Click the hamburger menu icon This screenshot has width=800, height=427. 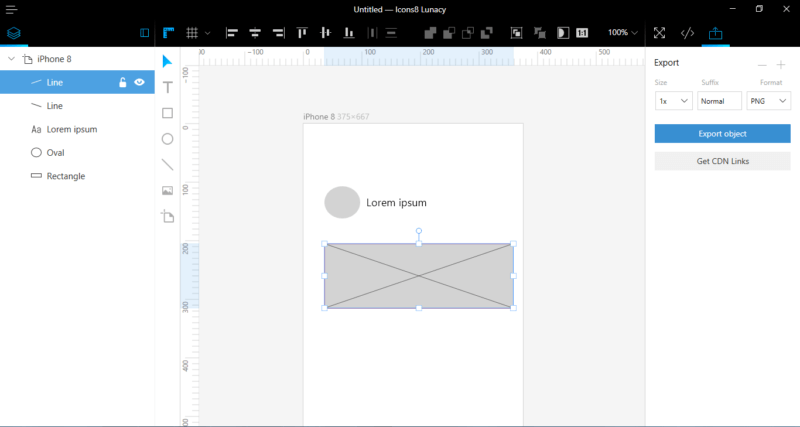point(12,9)
